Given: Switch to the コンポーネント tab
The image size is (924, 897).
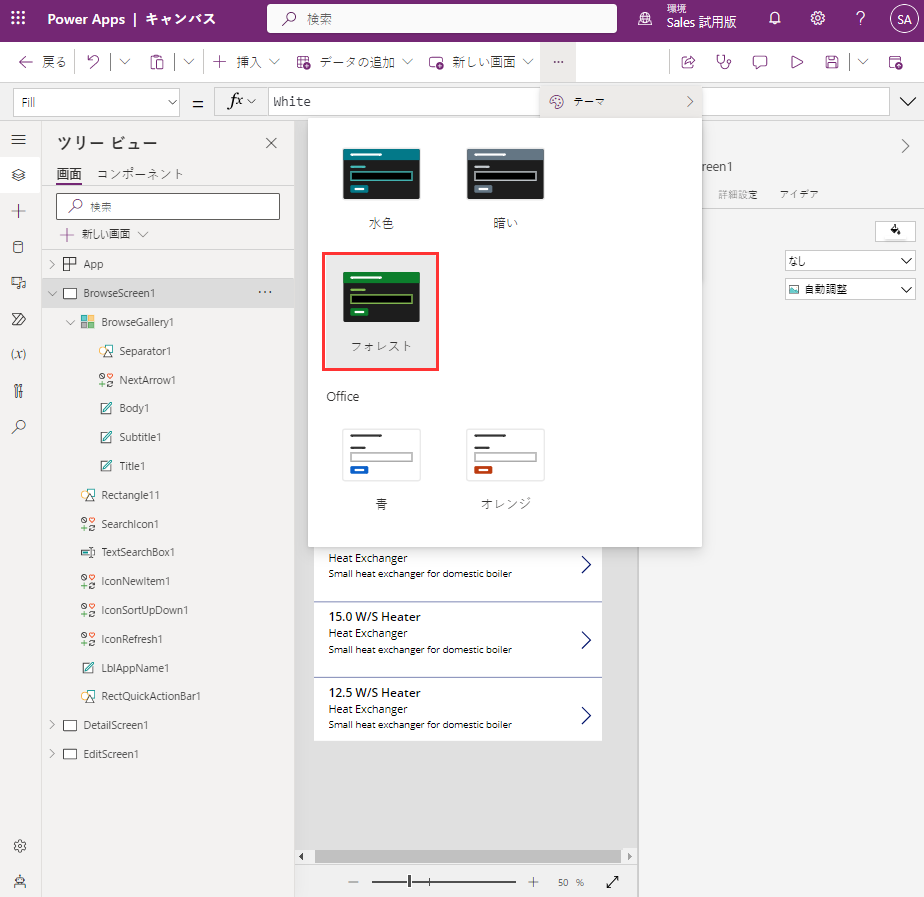Looking at the screenshot, I should coord(140,174).
